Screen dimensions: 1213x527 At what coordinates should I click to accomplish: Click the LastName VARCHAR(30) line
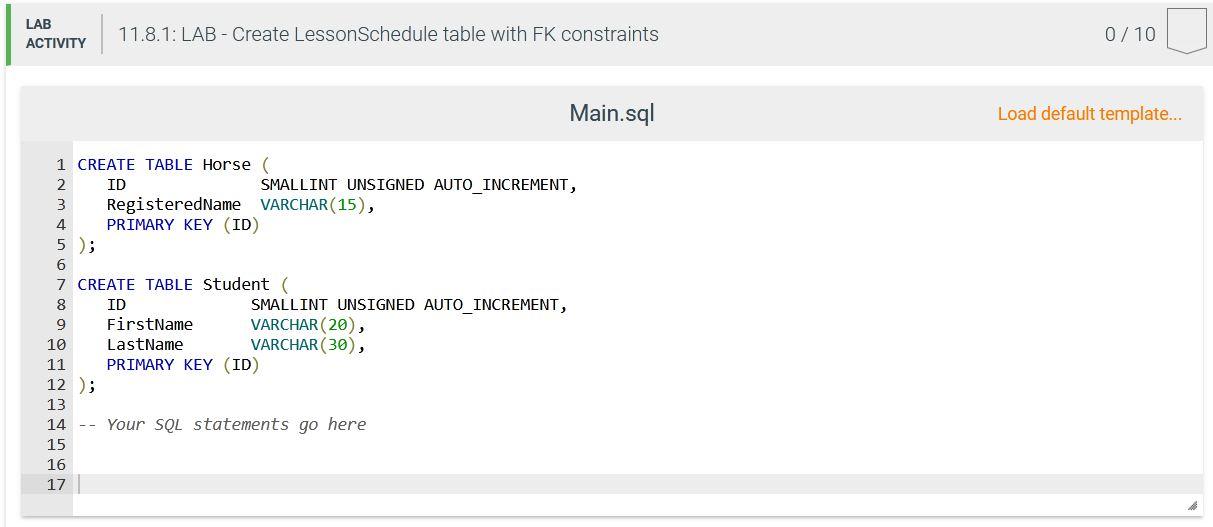236,344
